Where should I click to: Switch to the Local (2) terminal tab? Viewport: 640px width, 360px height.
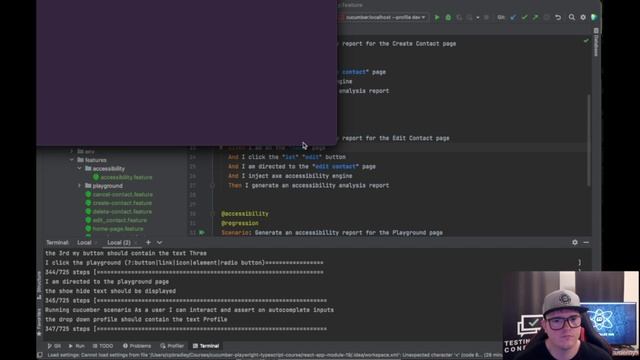(x=119, y=242)
